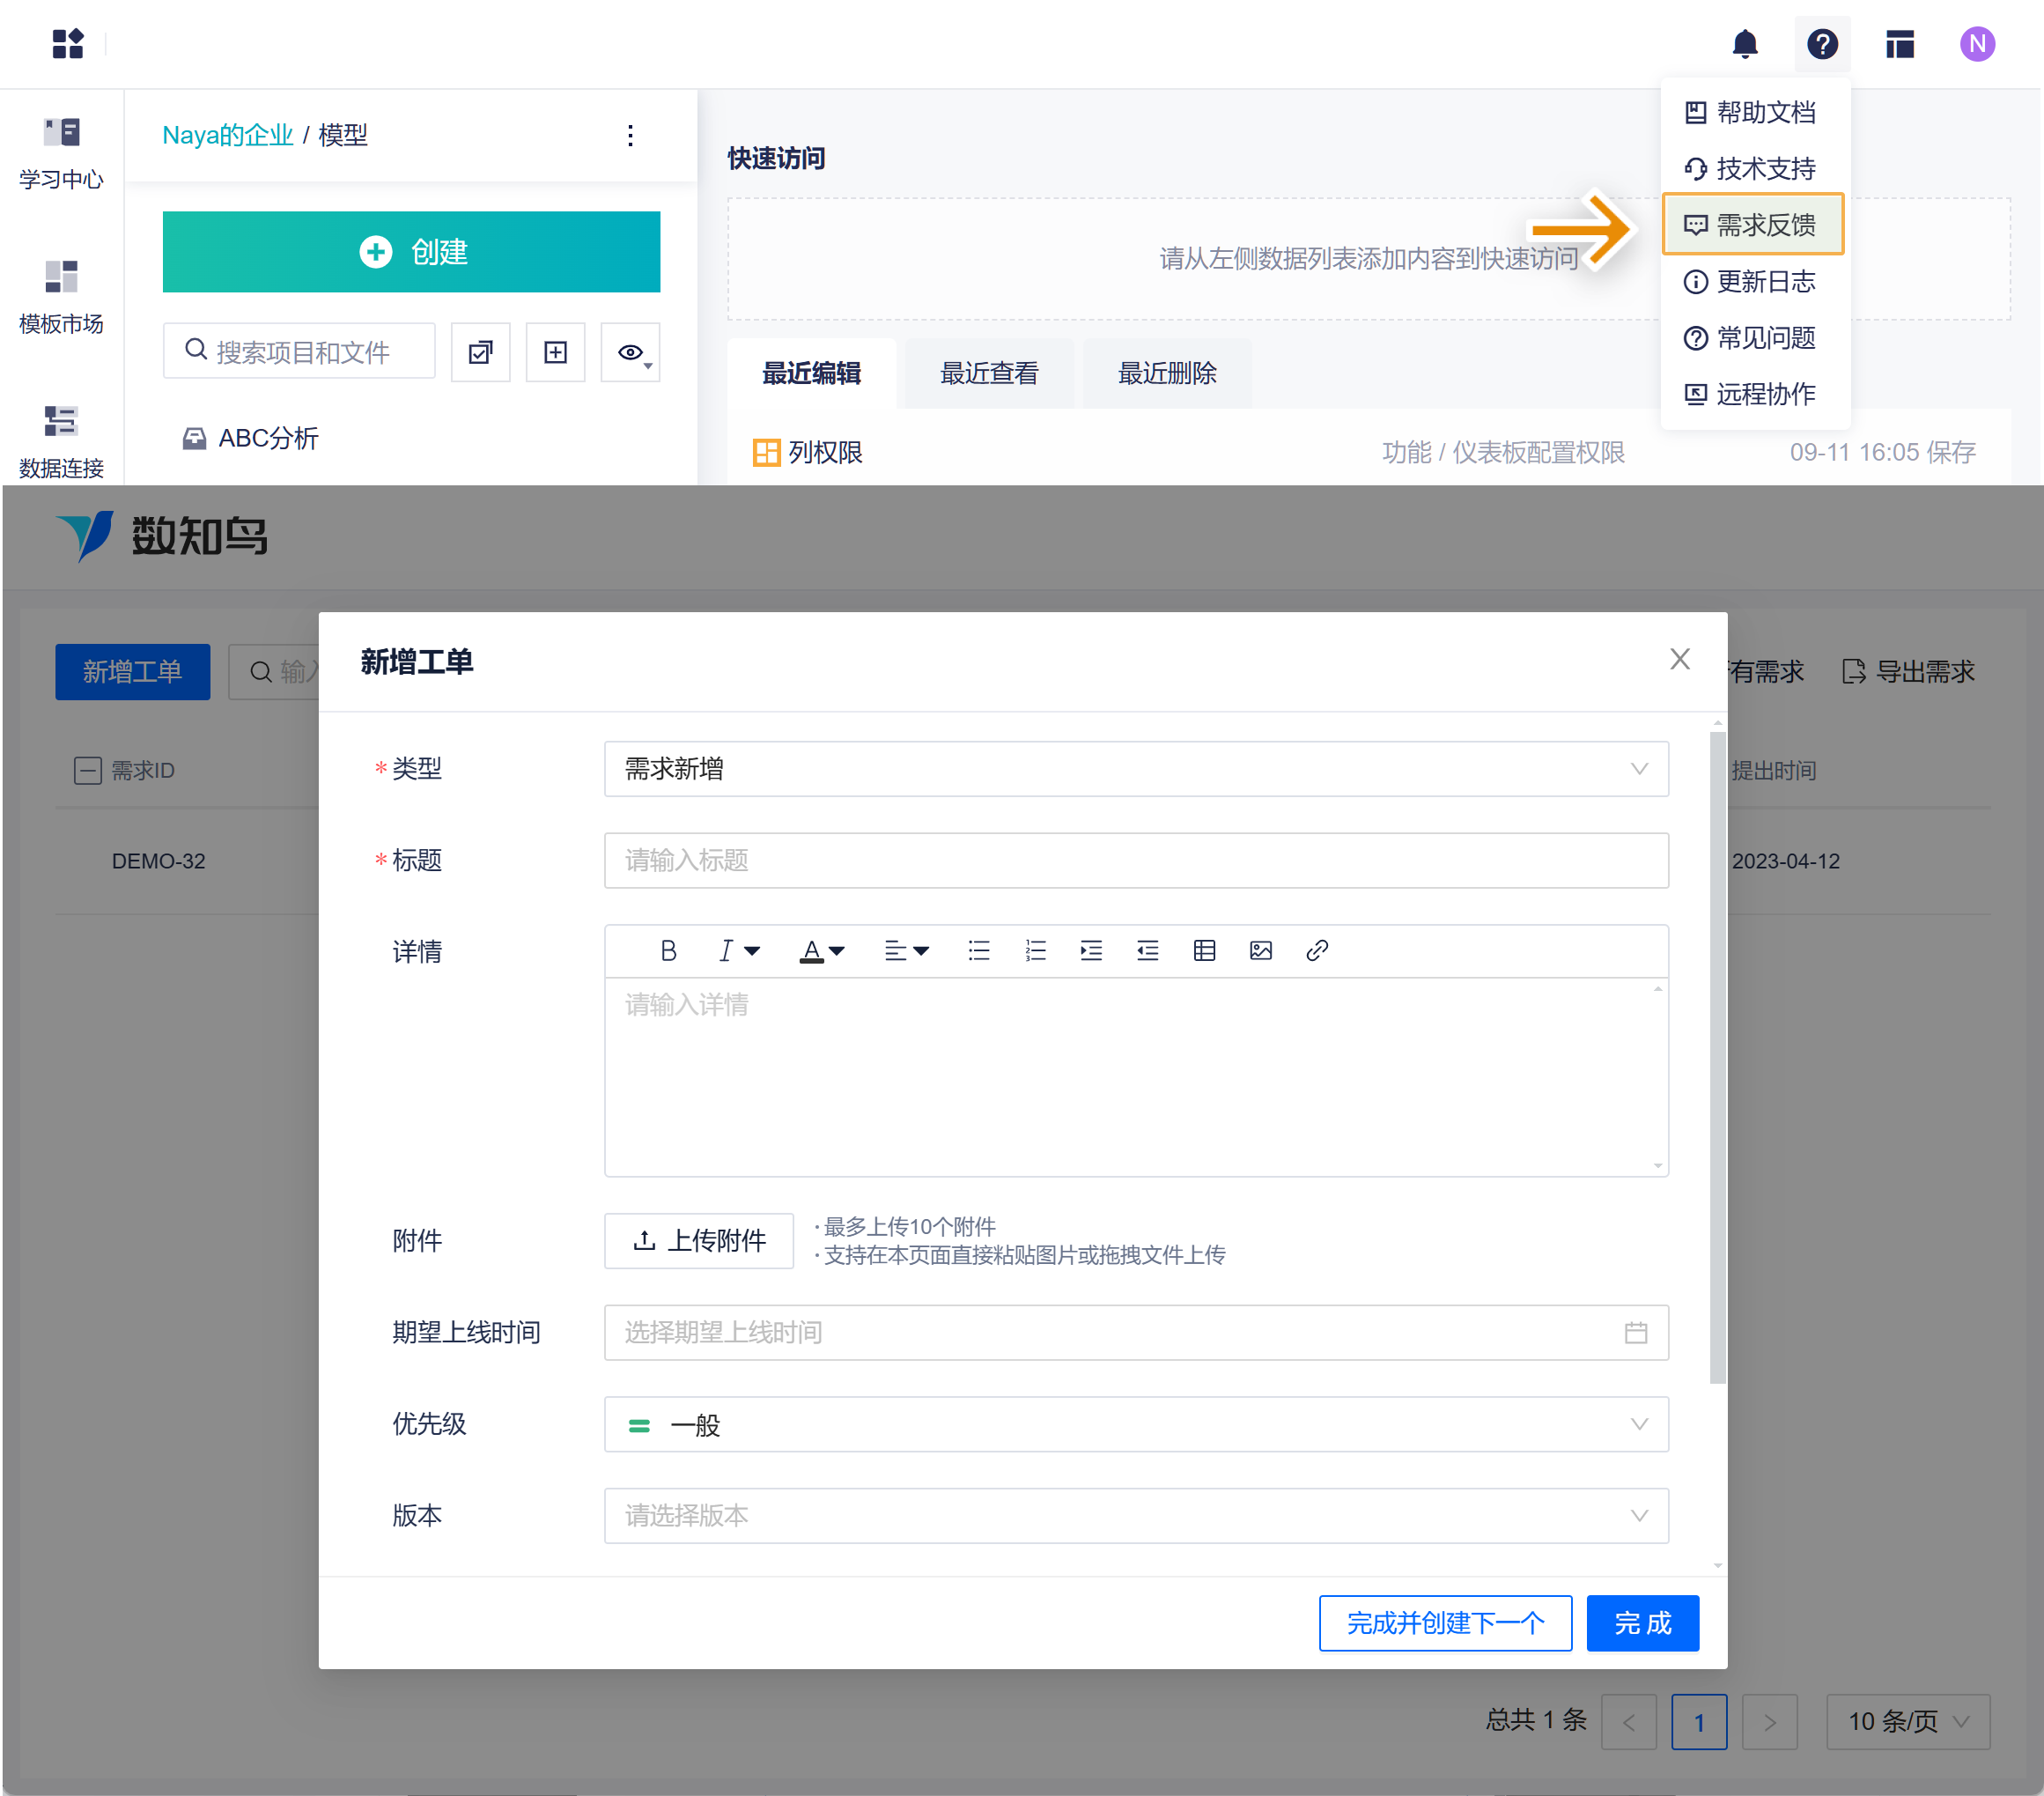Insert a table in details editor

1204,950
